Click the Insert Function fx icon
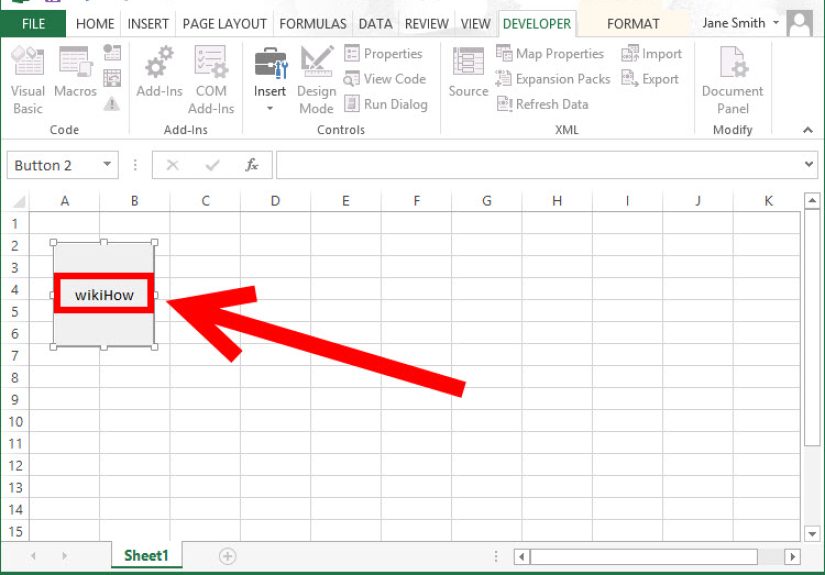The image size is (825, 575). point(251,165)
